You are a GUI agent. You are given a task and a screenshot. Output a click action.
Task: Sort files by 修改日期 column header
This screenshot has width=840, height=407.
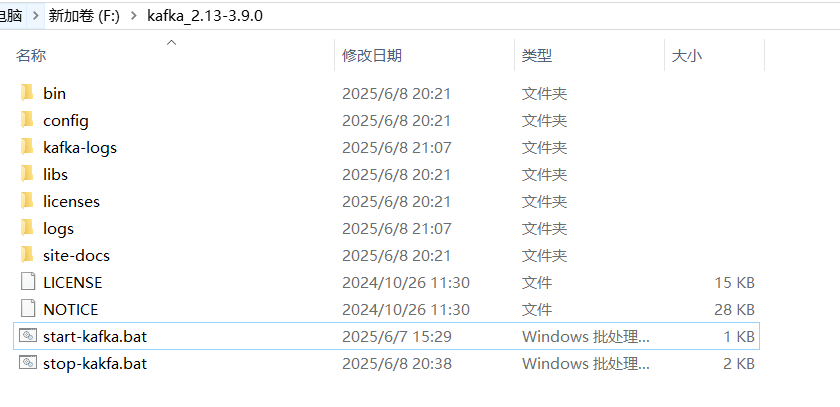(x=372, y=56)
